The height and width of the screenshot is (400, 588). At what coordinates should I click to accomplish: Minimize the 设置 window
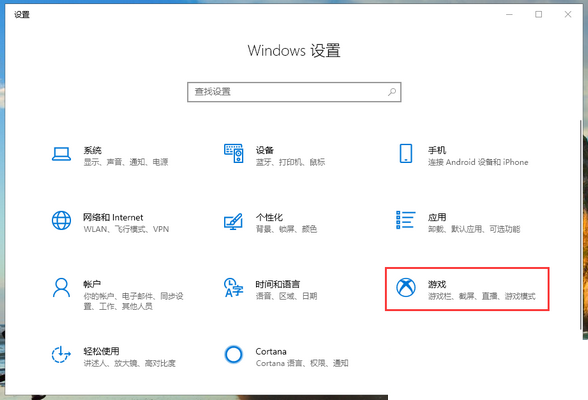509,14
